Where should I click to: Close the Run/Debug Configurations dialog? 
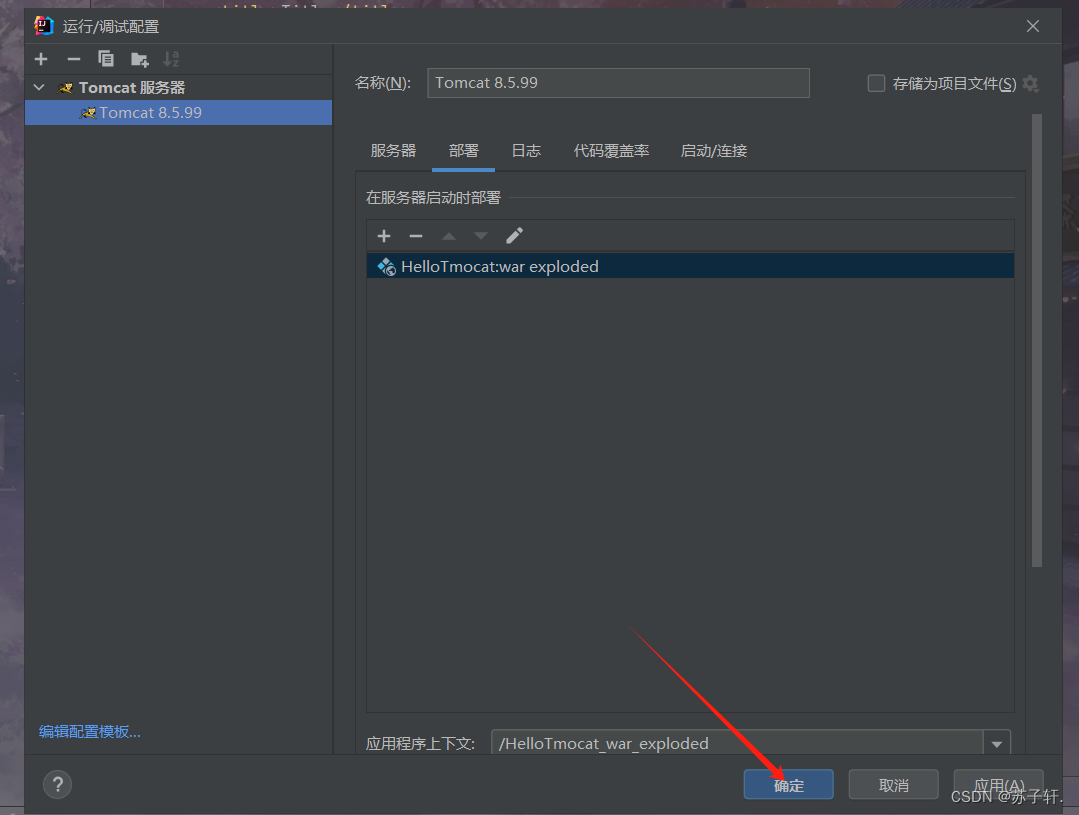tap(1033, 26)
